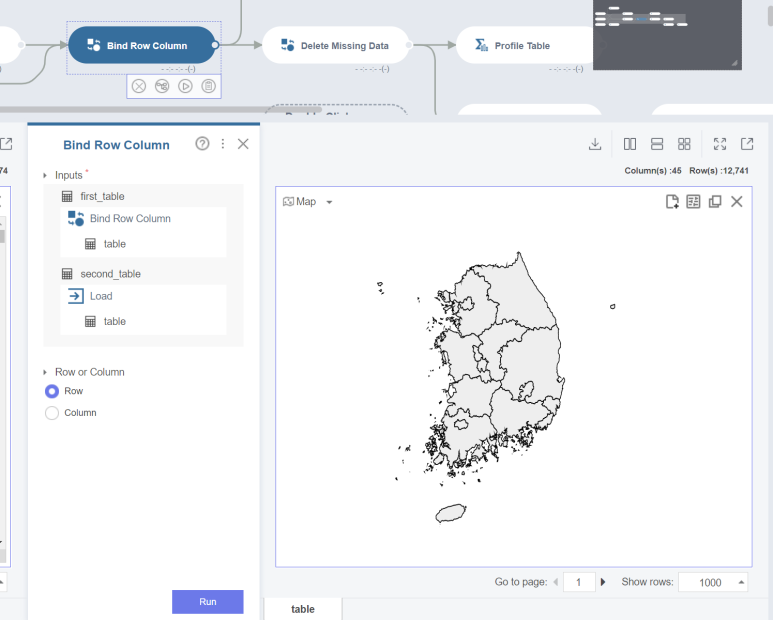Close the Map chart
Screen dimensions: 773x620
737,202
